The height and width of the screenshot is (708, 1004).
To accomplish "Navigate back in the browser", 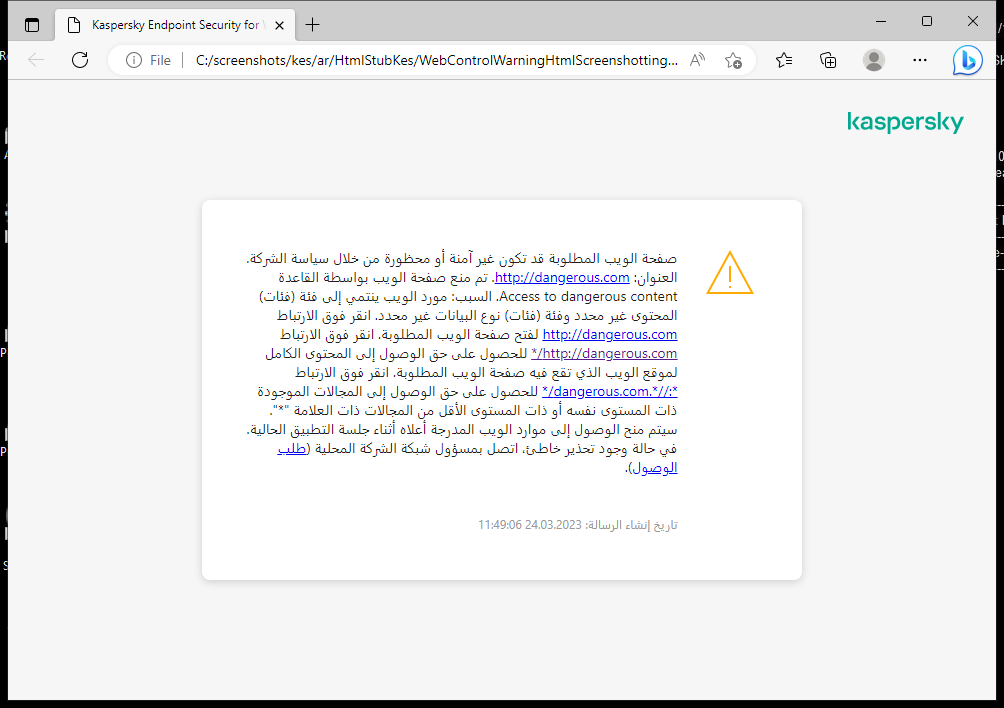I will pos(36,60).
